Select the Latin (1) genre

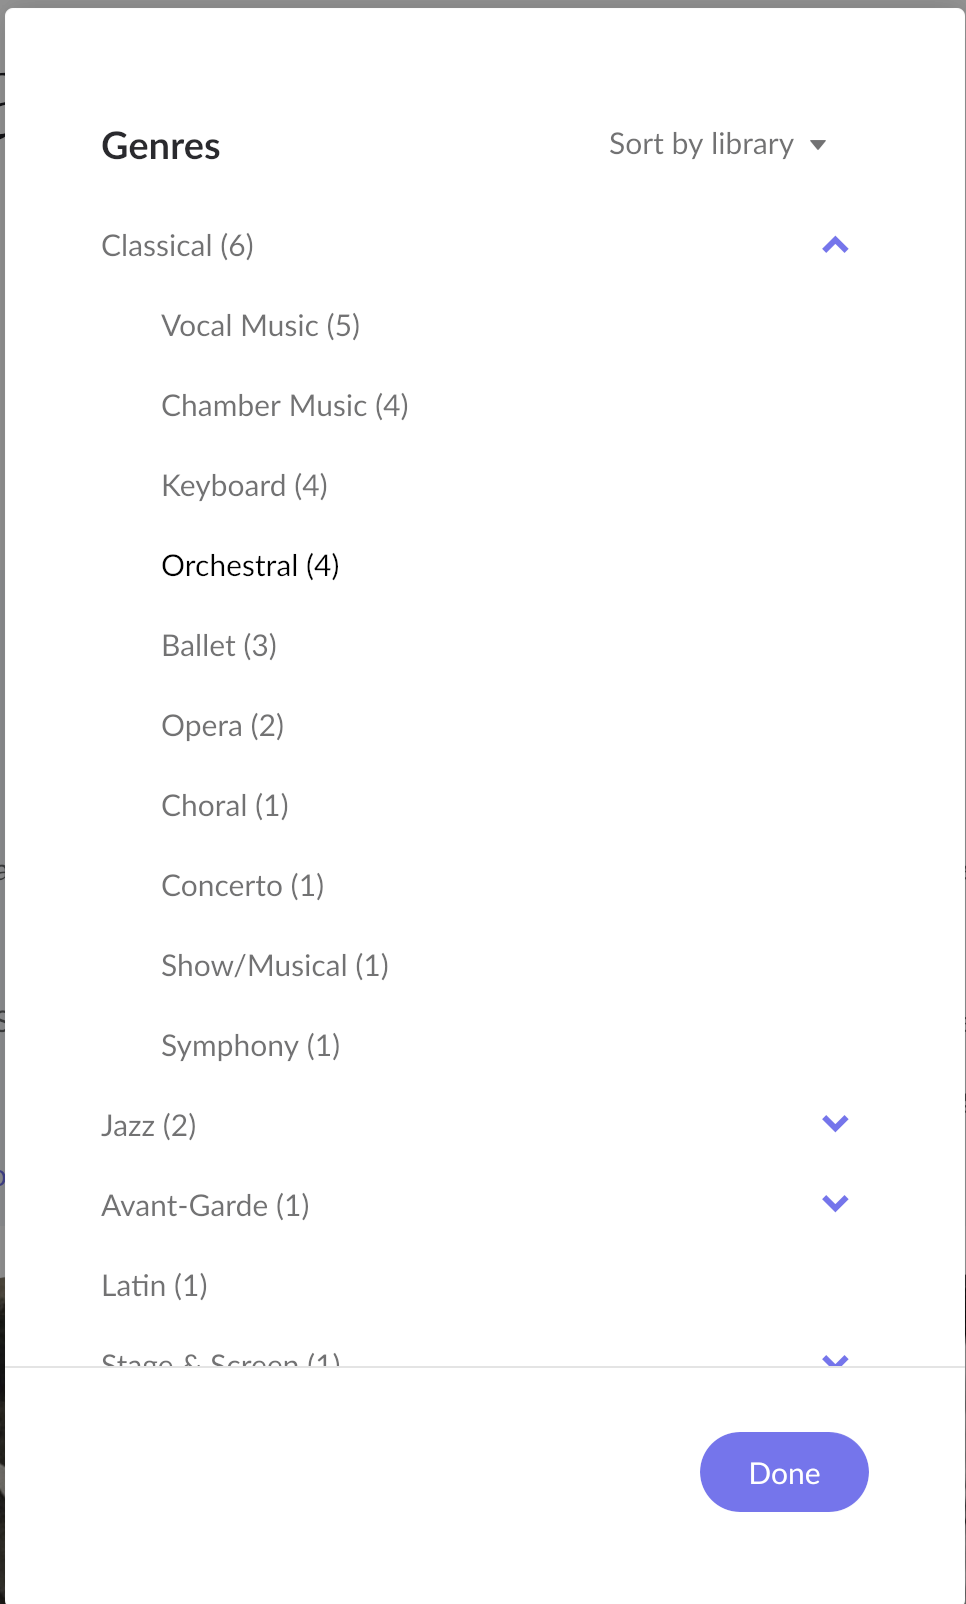(155, 1286)
